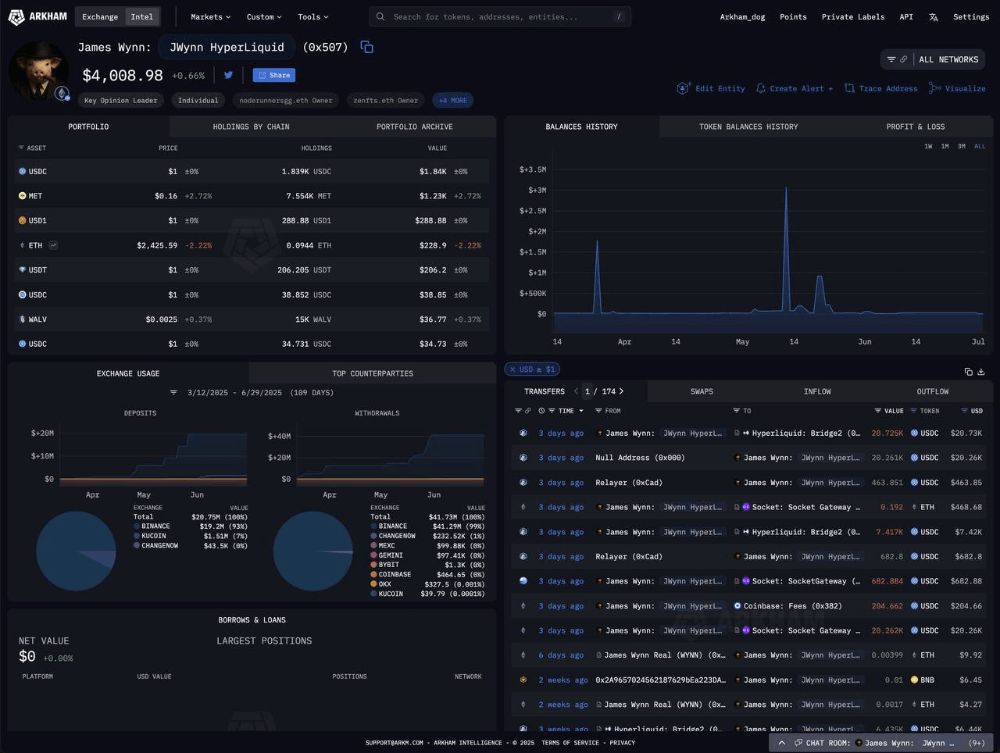Open the Tools dropdown menu

click(312, 17)
